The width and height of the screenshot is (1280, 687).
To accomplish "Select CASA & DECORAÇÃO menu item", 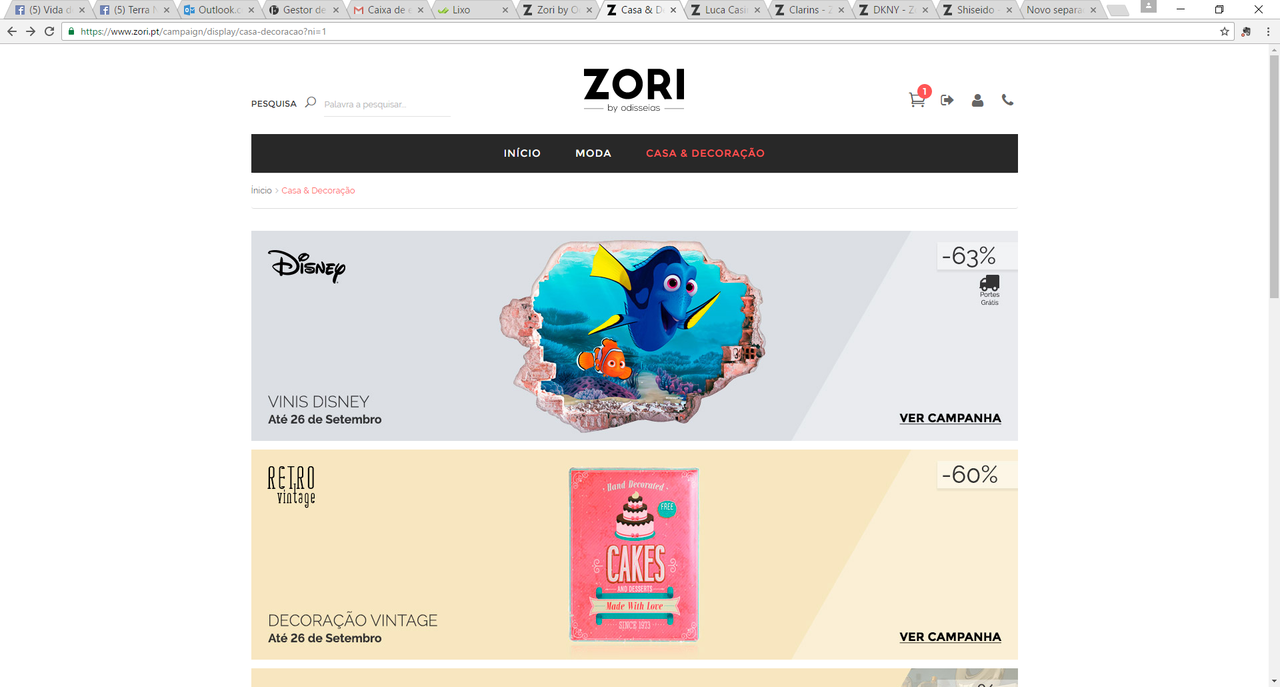I will point(705,153).
